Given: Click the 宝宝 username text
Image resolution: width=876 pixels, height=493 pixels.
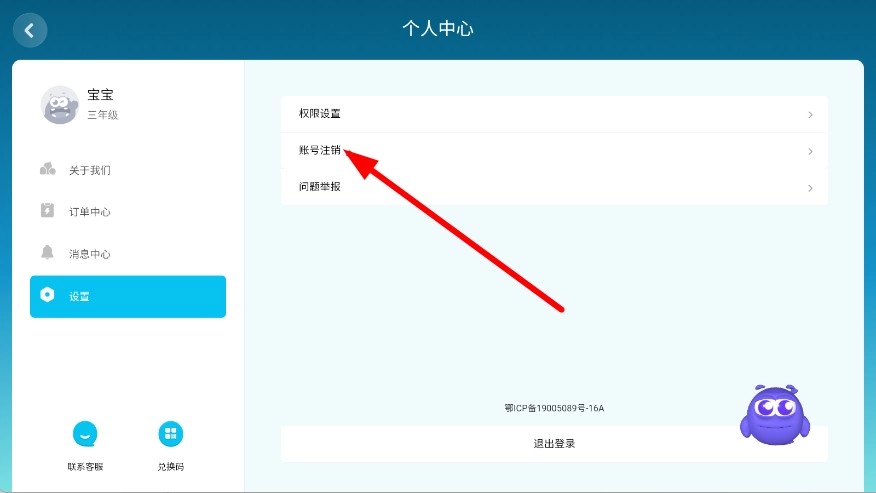Looking at the screenshot, I should [101, 95].
